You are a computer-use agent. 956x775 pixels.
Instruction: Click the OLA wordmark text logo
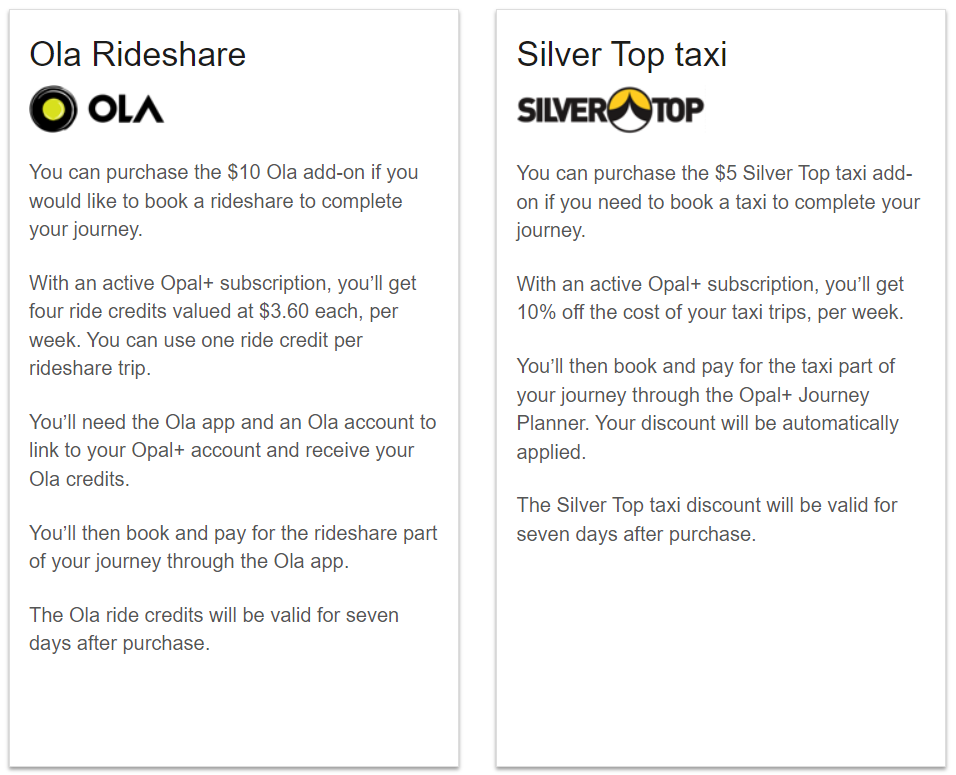click(x=126, y=110)
